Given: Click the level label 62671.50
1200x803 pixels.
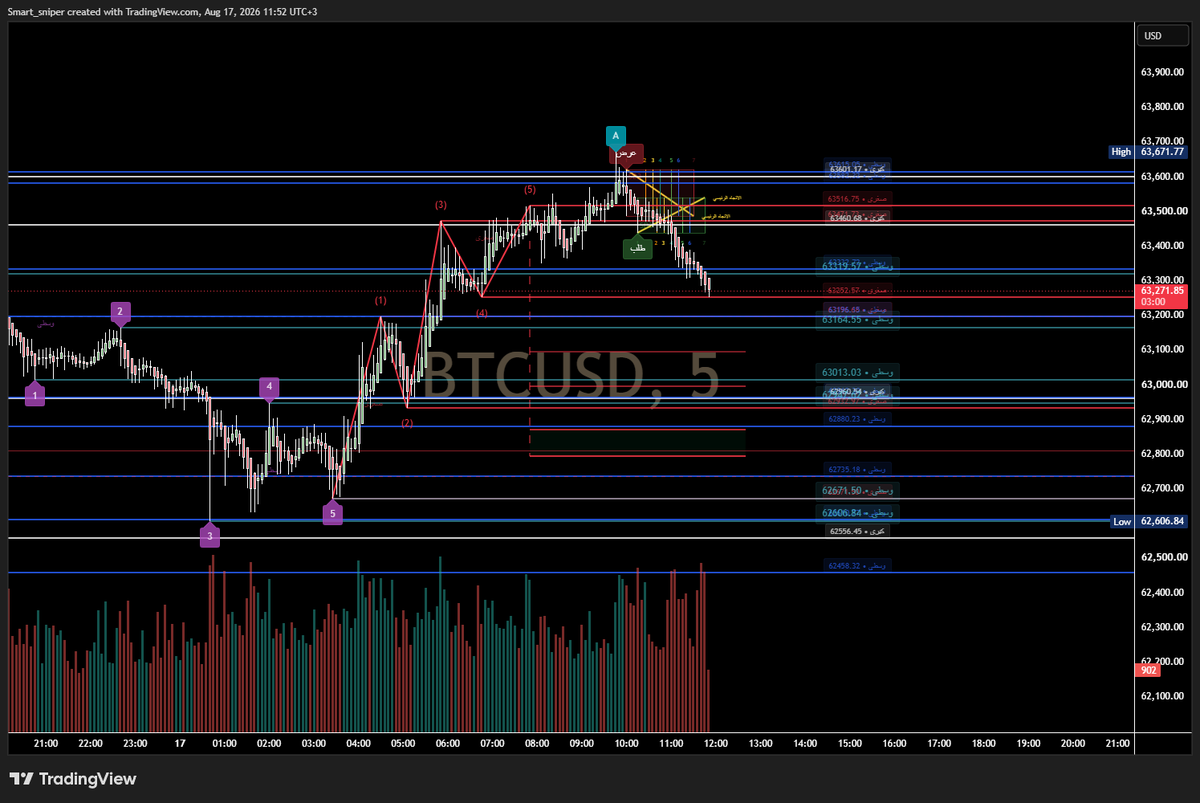Looking at the screenshot, I should [858, 491].
